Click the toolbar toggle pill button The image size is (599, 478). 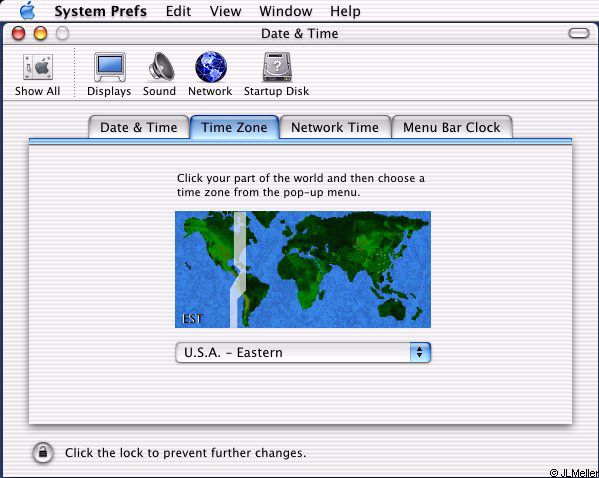(x=579, y=33)
